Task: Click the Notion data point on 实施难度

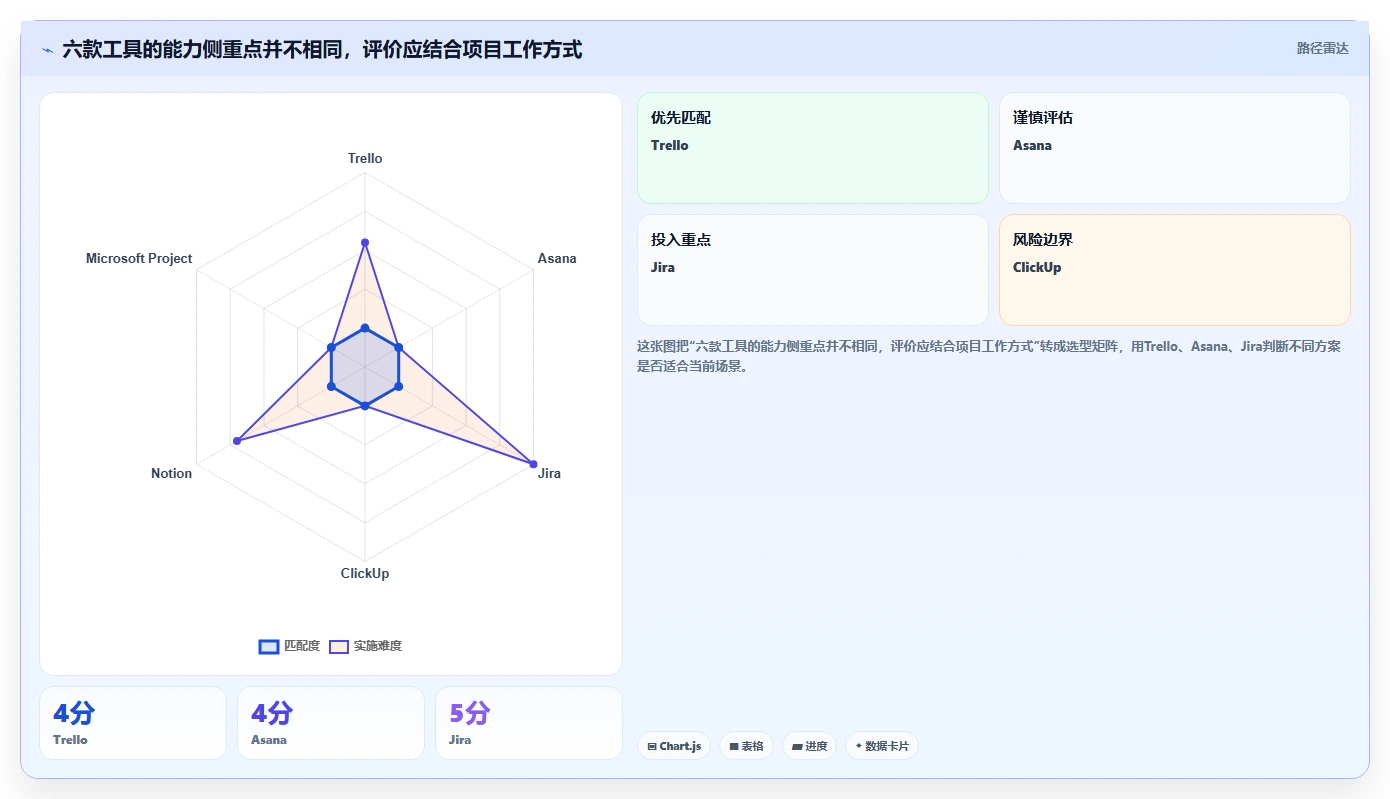Action: (237, 441)
